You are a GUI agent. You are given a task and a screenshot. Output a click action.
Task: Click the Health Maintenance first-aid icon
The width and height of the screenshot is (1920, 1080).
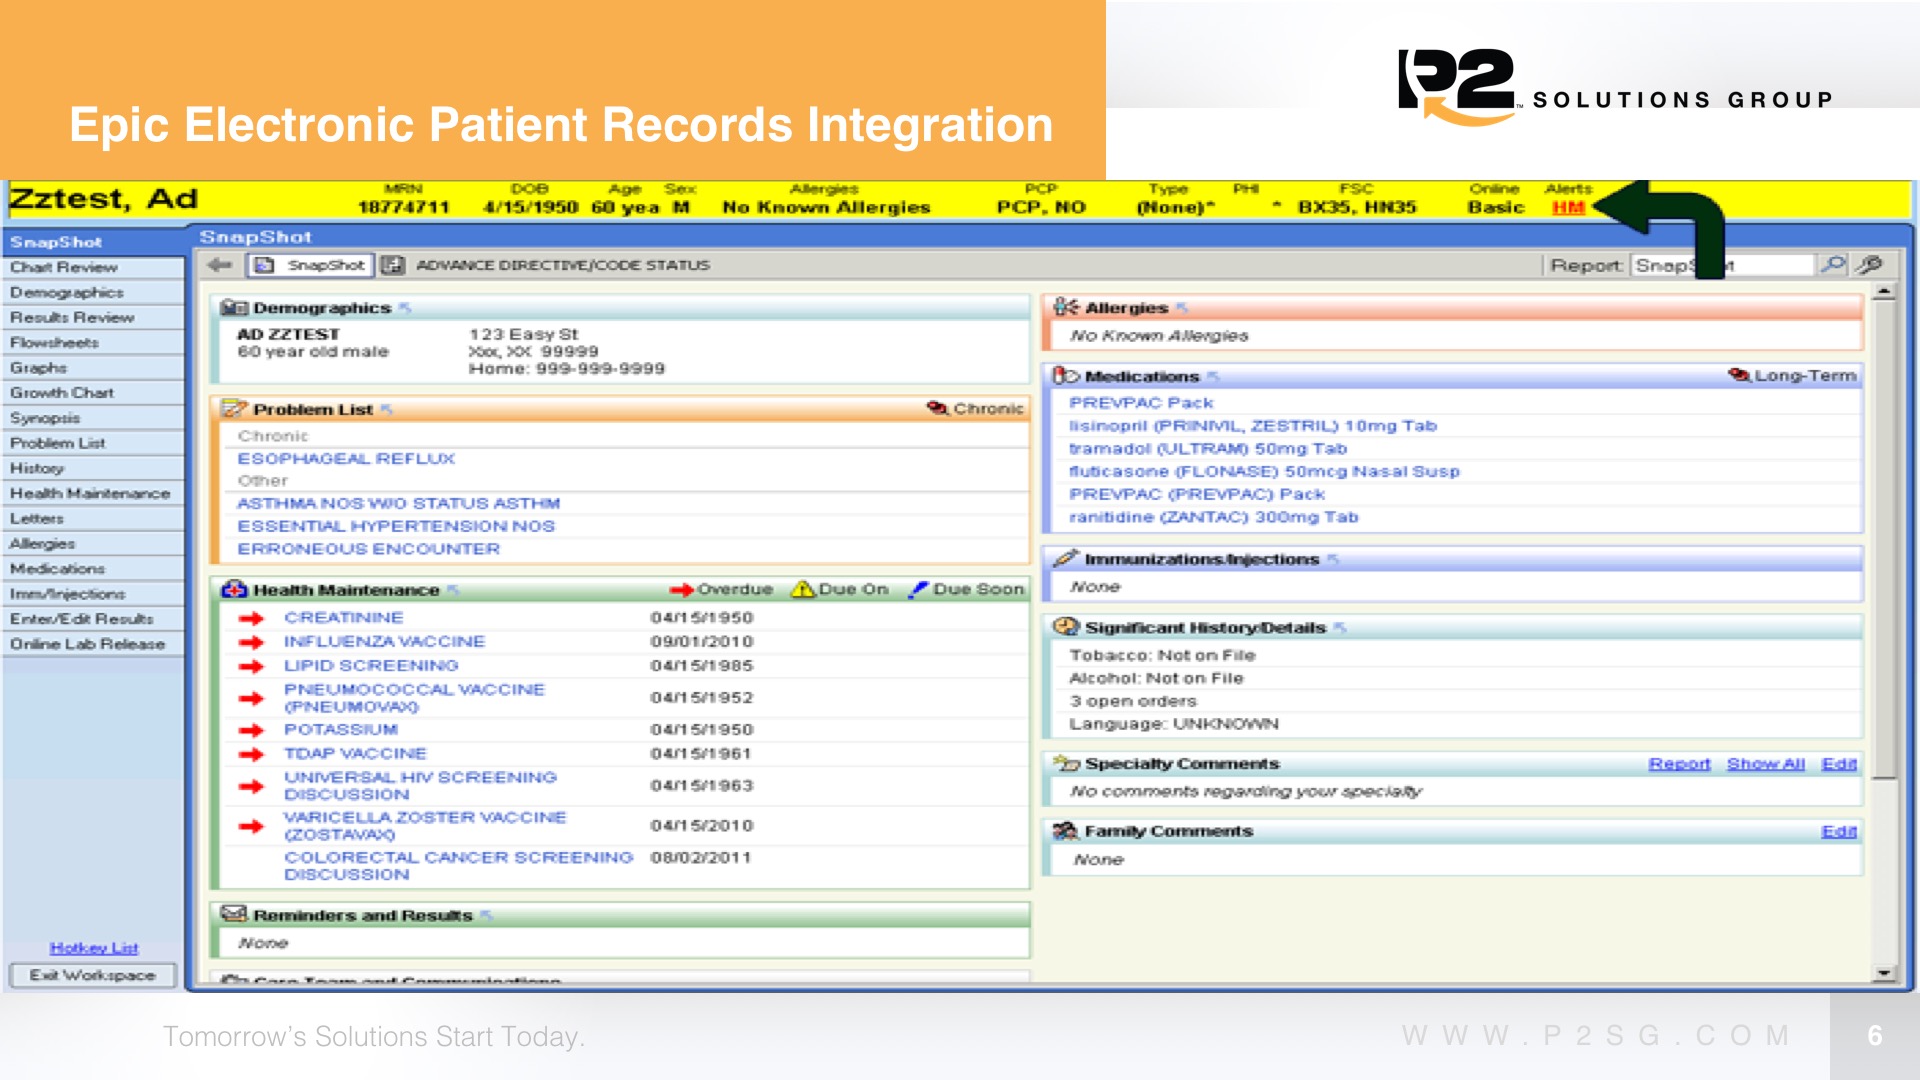[234, 590]
